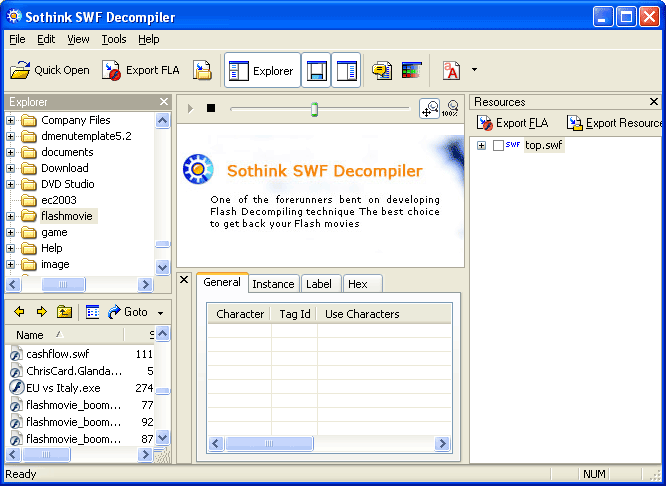Switch to the General tab
The width and height of the screenshot is (666, 486).
(x=222, y=283)
